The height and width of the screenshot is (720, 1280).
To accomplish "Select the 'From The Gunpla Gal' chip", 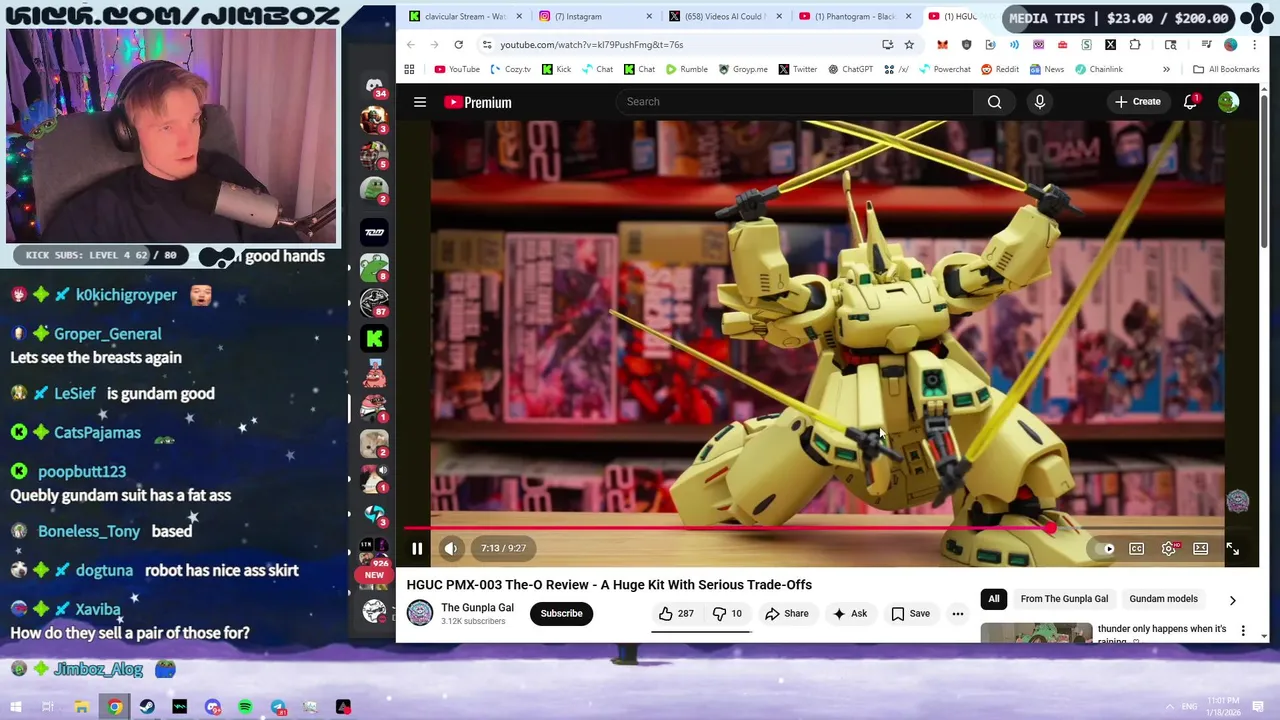I will point(1064,599).
